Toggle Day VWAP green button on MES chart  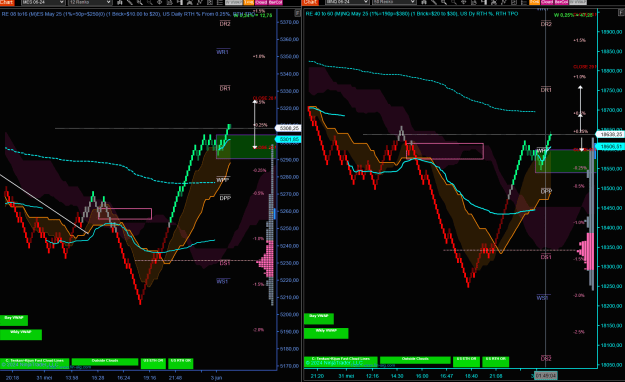[14, 320]
